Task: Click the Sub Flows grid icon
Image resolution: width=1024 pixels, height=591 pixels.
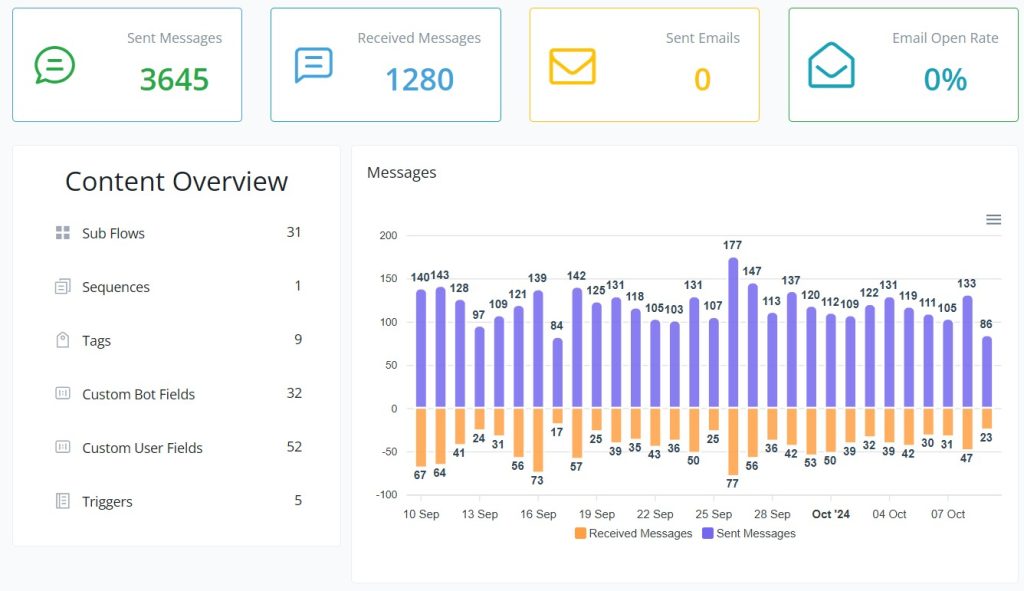Action: (63, 233)
